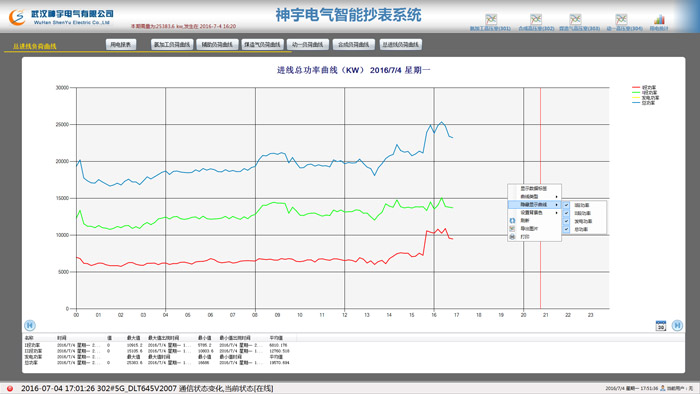
Task: Click the next-day arrow at chart bottom-right
Action: coord(677,325)
